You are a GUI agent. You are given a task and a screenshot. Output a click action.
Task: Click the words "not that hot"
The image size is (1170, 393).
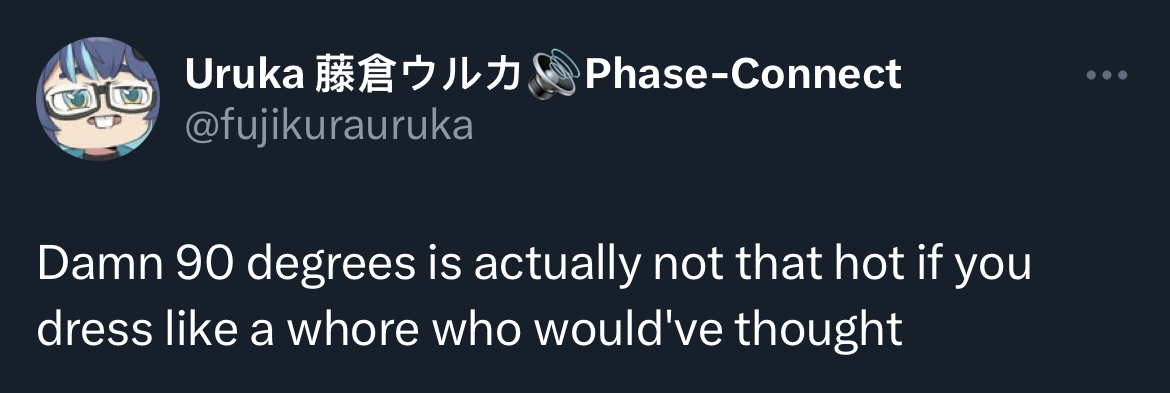(x=789, y=263)
